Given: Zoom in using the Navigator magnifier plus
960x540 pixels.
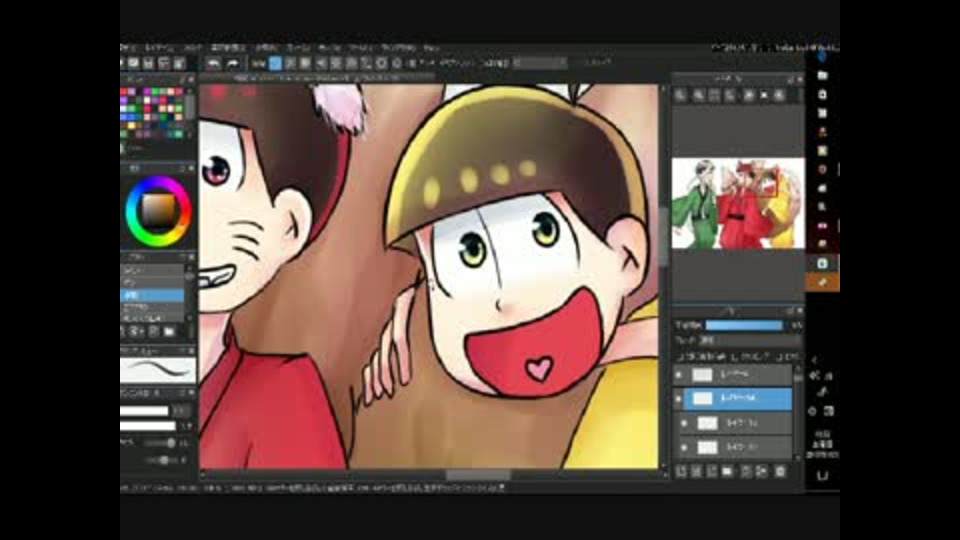Looking at the screenshot, I should click(x=681, y=95).
